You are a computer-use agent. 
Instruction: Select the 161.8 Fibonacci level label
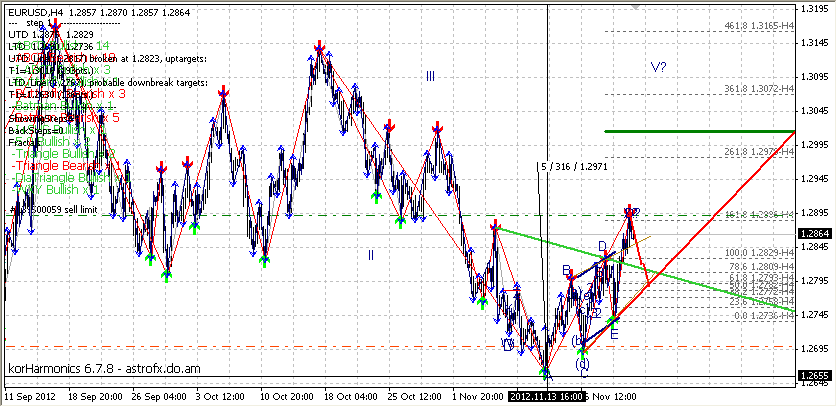click(x=759, y=214)
